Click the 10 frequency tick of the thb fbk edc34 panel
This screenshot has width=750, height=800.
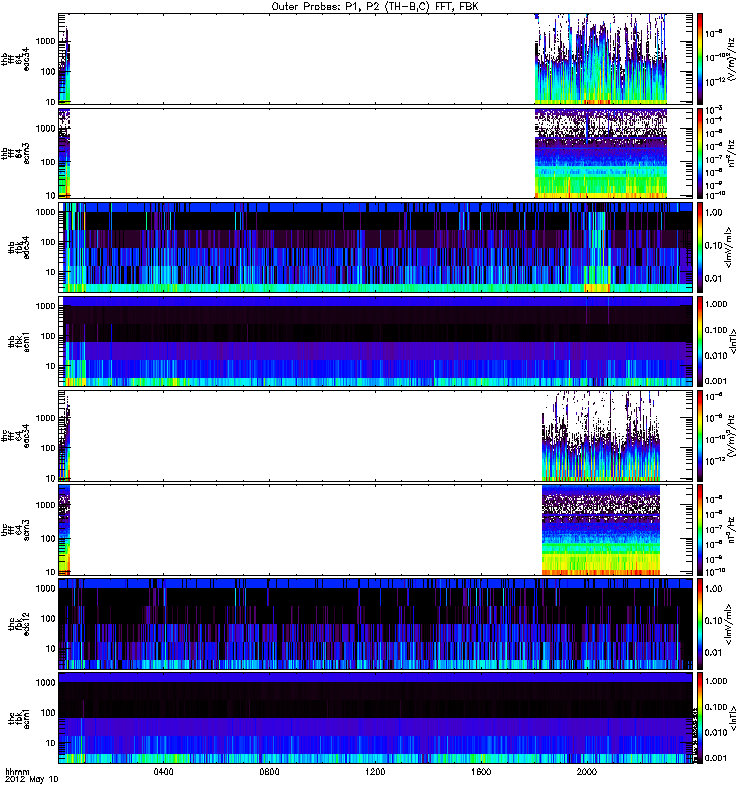coord(50,272)
